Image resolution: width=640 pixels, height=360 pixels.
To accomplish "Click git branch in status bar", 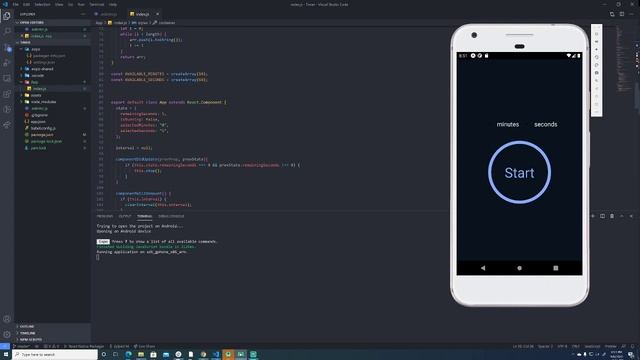I will point(21,346).
